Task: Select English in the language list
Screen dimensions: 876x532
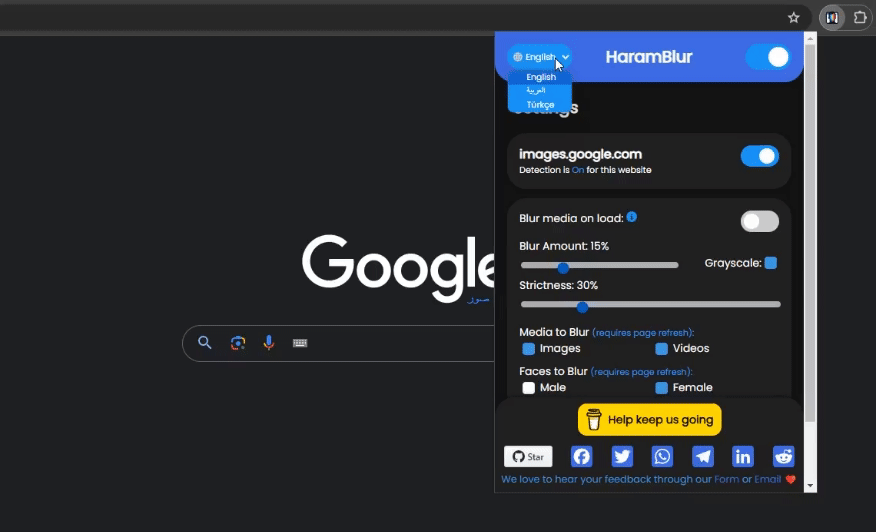Action: point(540,77)
